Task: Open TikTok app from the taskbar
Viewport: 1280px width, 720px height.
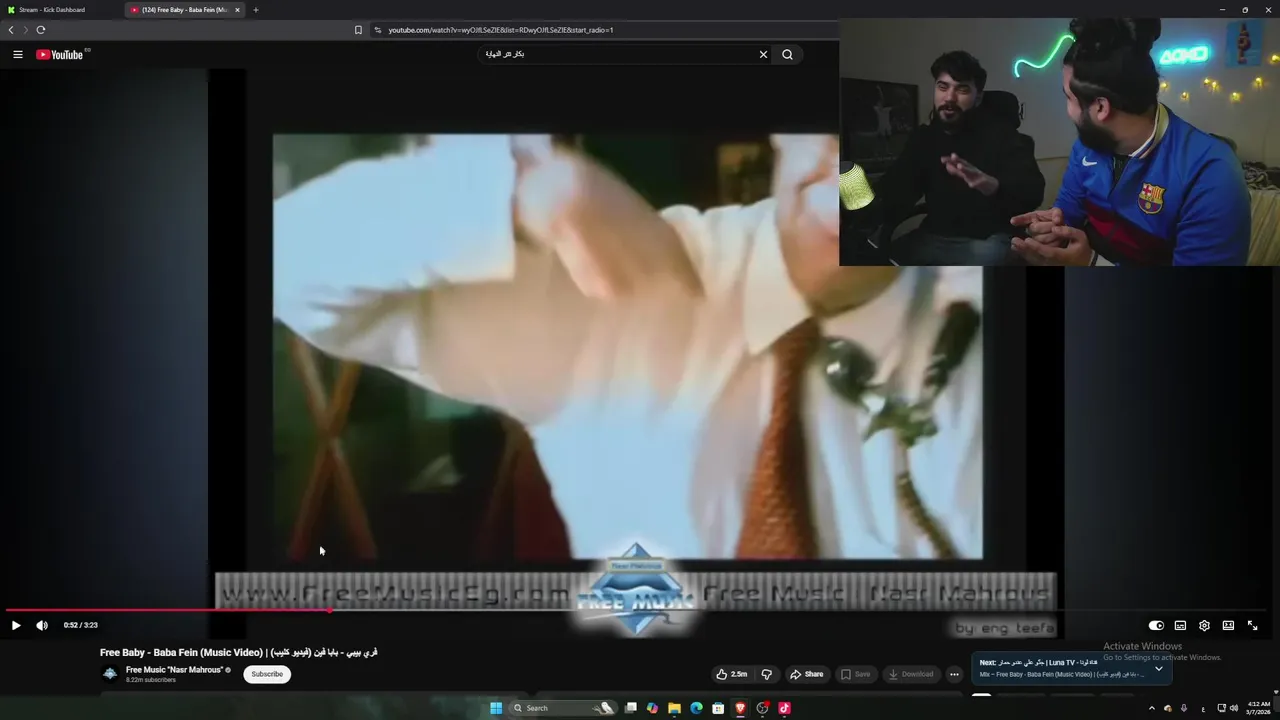Action: point(784,708)
